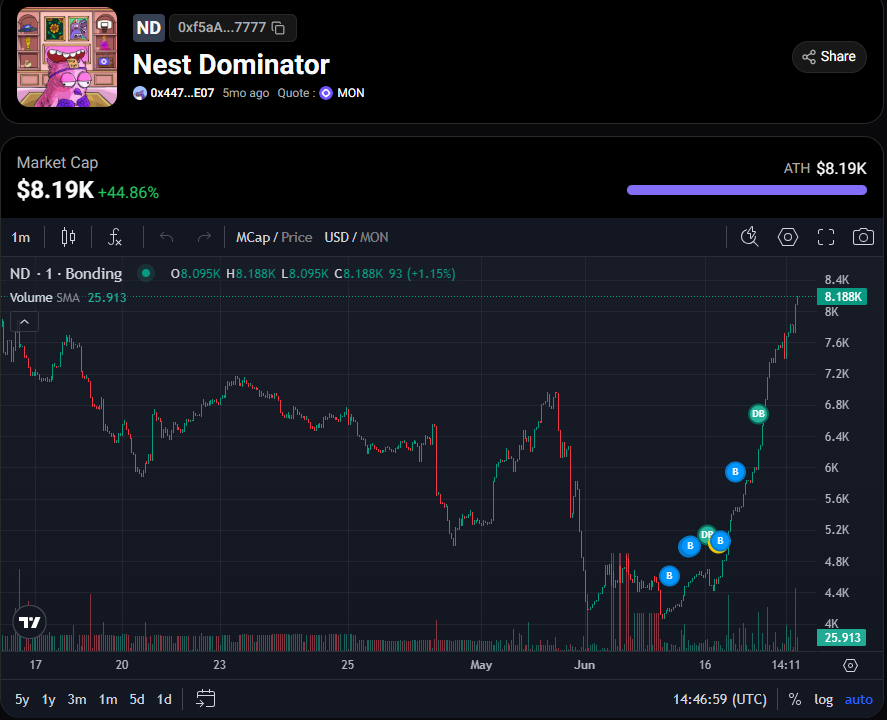Click the ATH progress bar
Image resolution: width=887 pixels, height=720 pixels.
(x=747, y=190)
